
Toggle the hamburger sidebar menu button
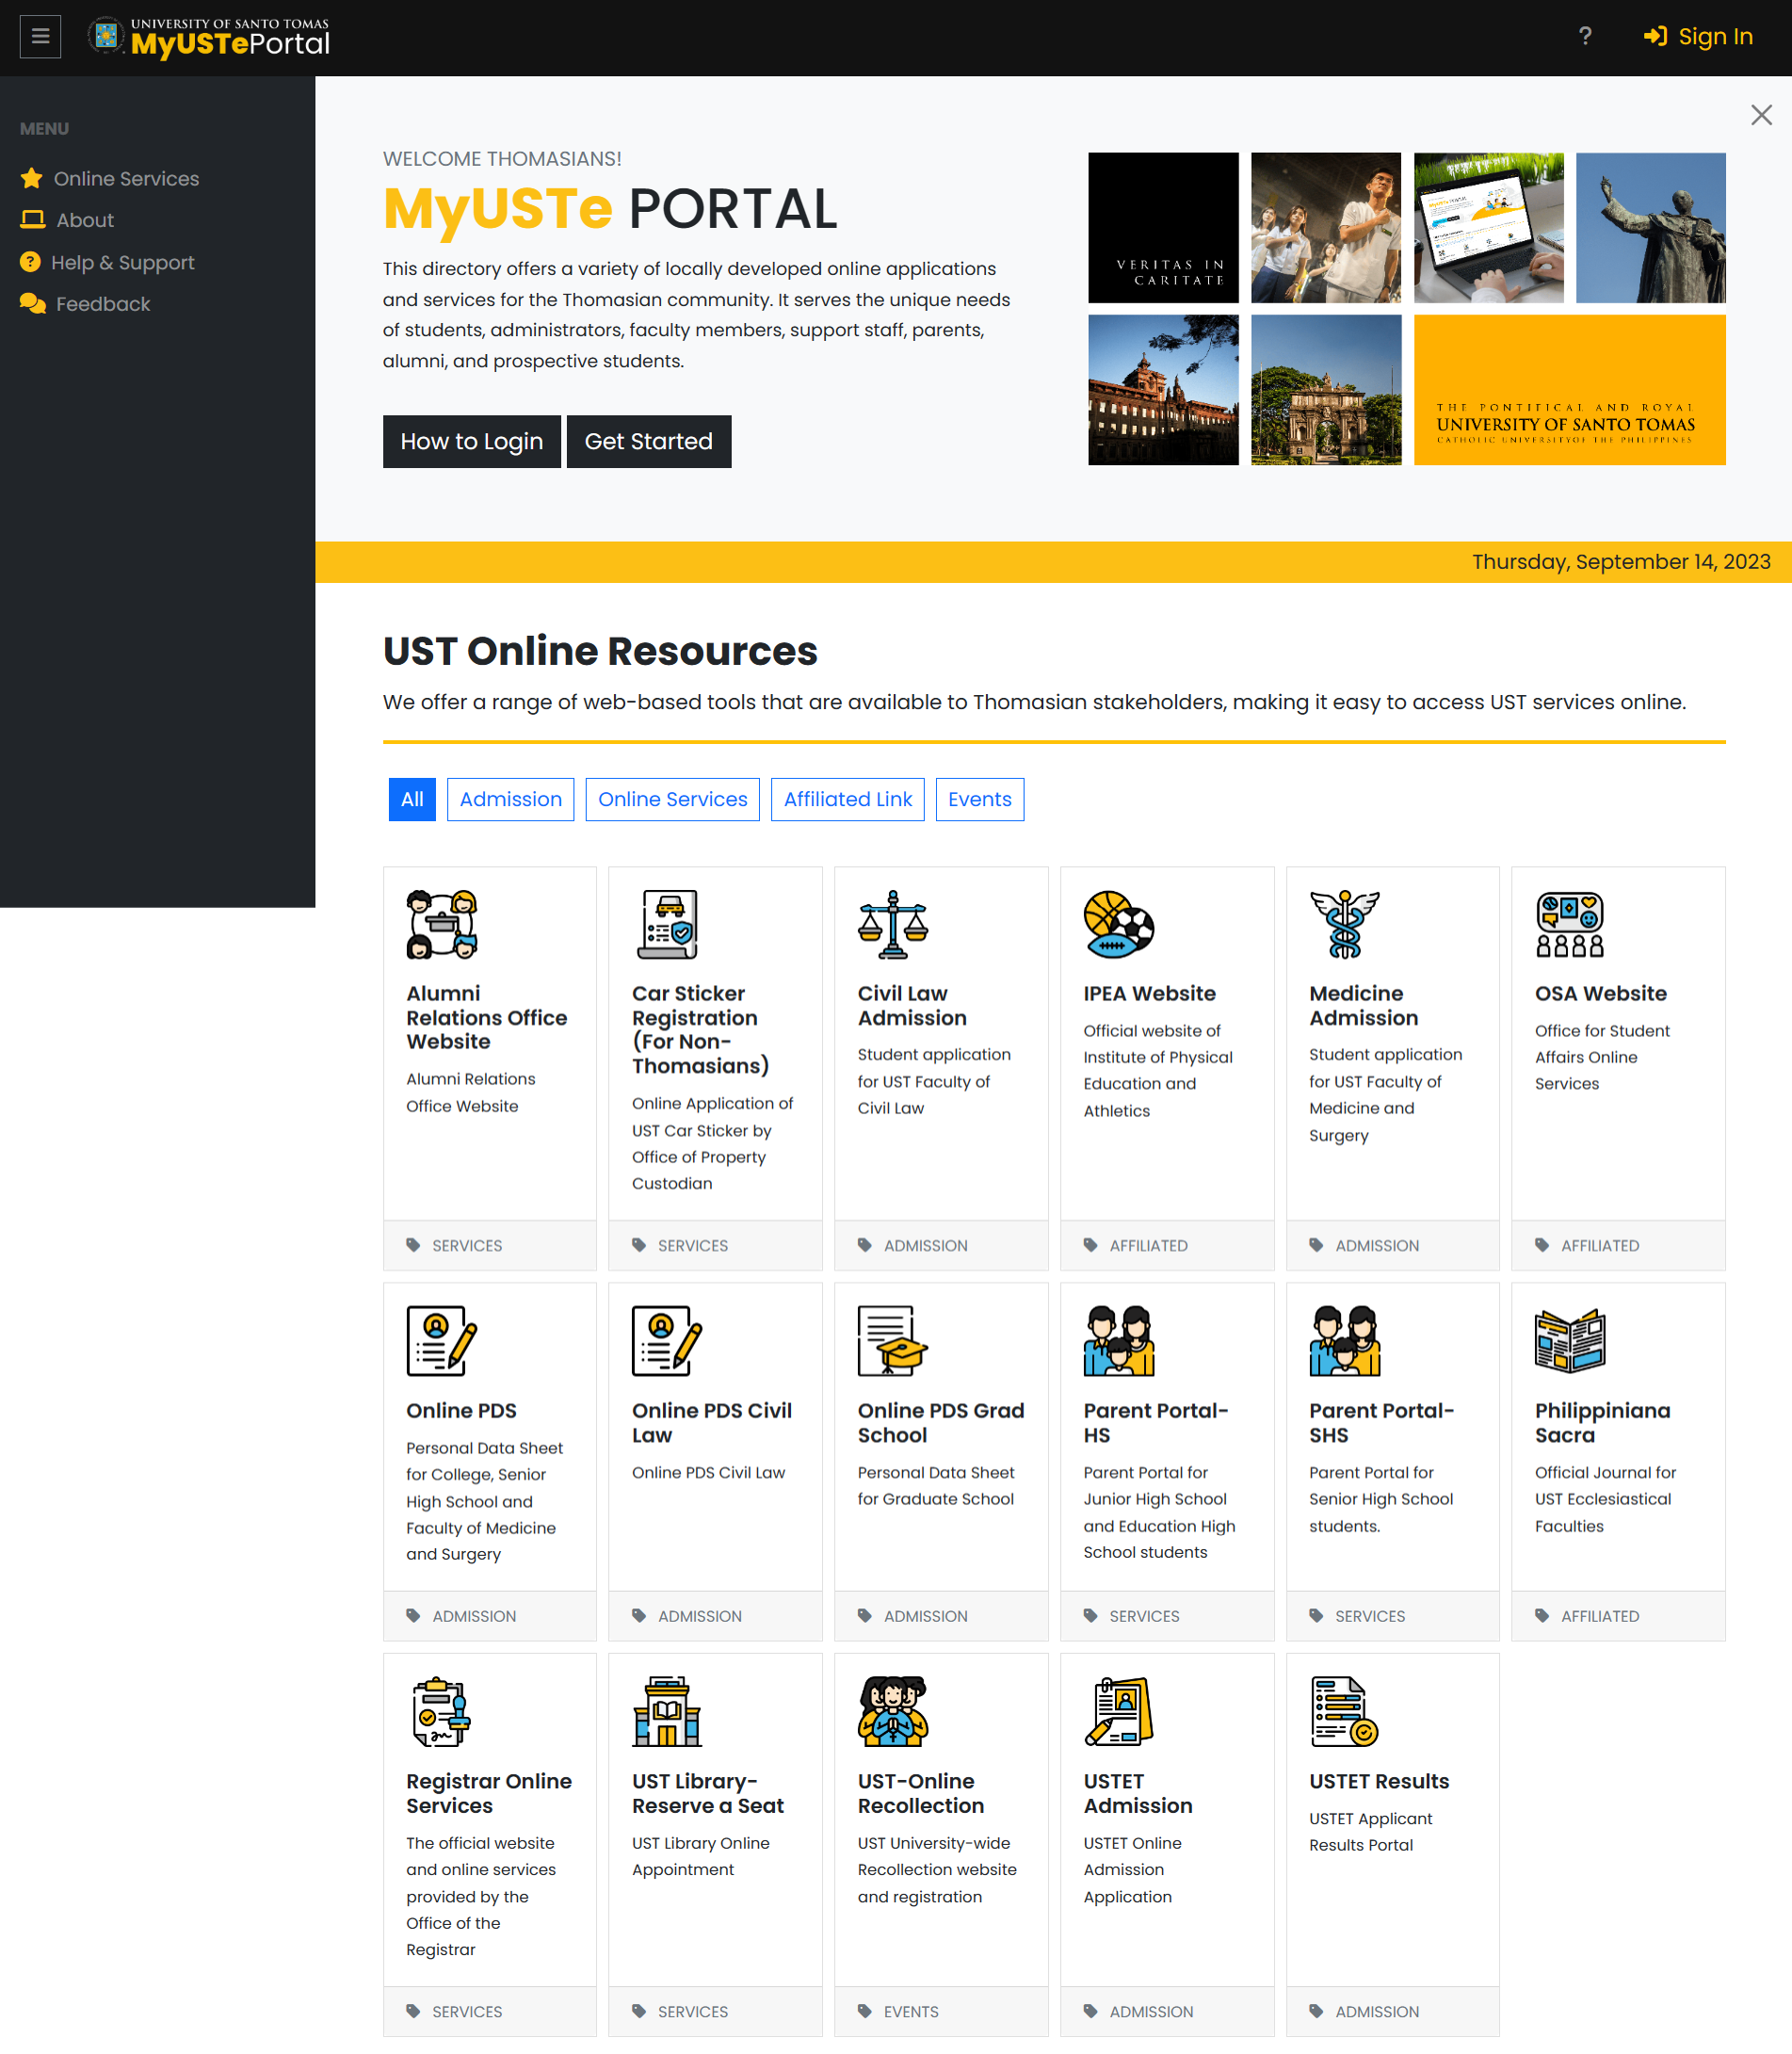click(x=40, y=36)
